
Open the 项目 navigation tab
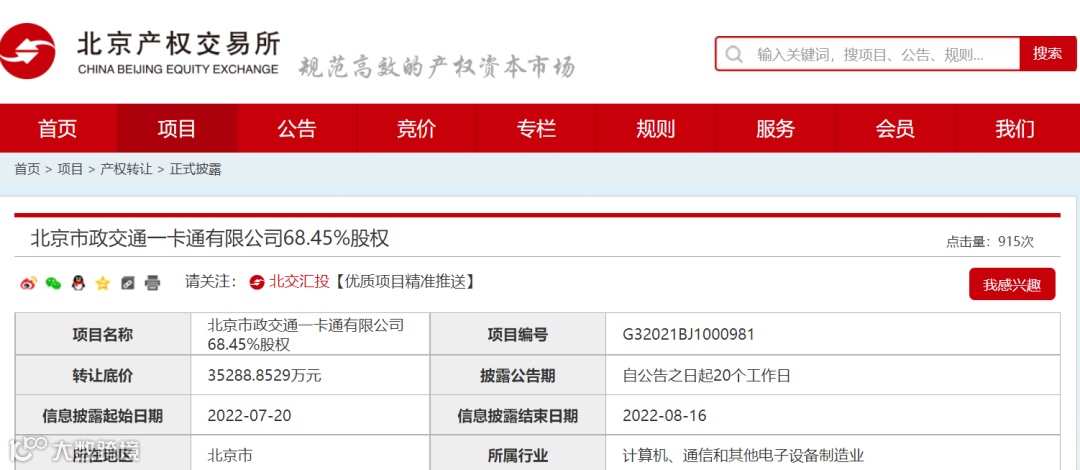coord(177,128)
